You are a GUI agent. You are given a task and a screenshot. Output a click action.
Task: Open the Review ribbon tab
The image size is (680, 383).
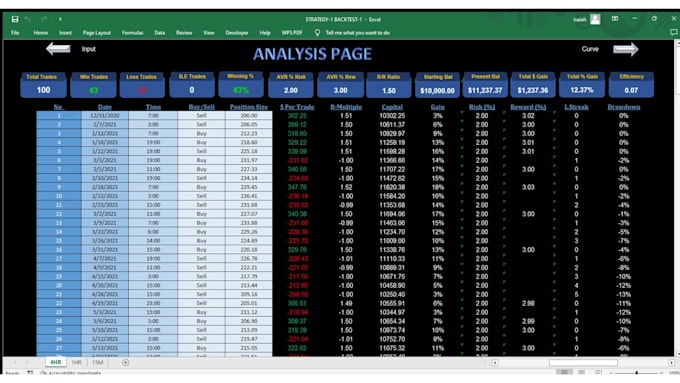point(184,33)
